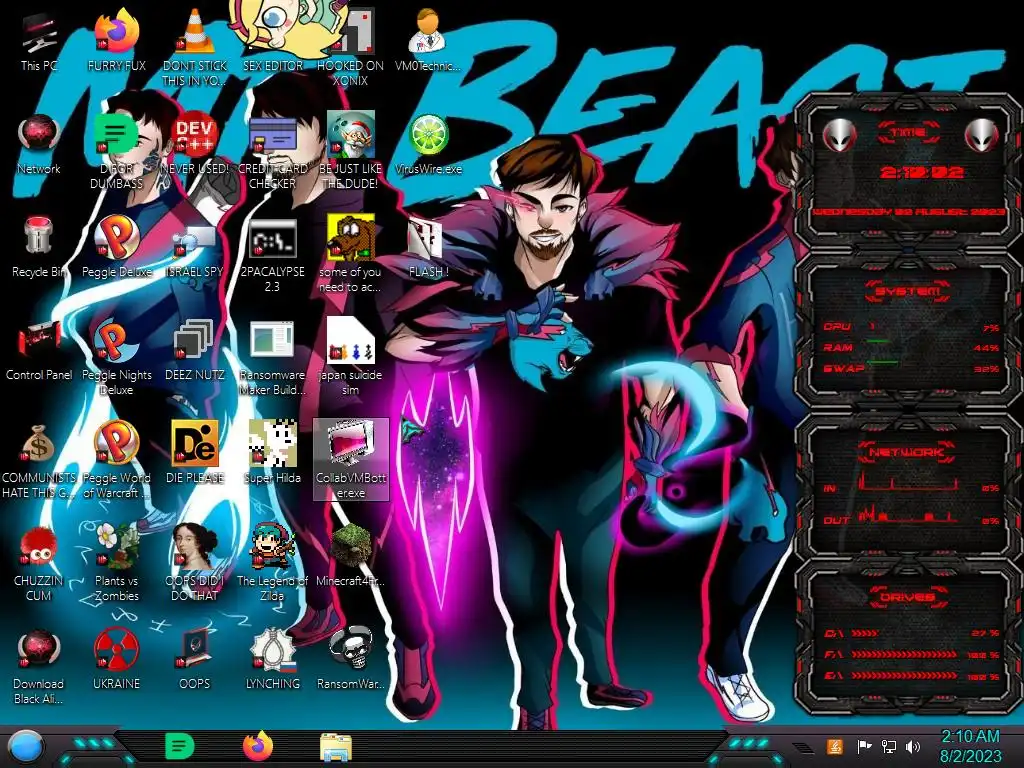
Task: Open the network tray icon
Action: (889, 746)
